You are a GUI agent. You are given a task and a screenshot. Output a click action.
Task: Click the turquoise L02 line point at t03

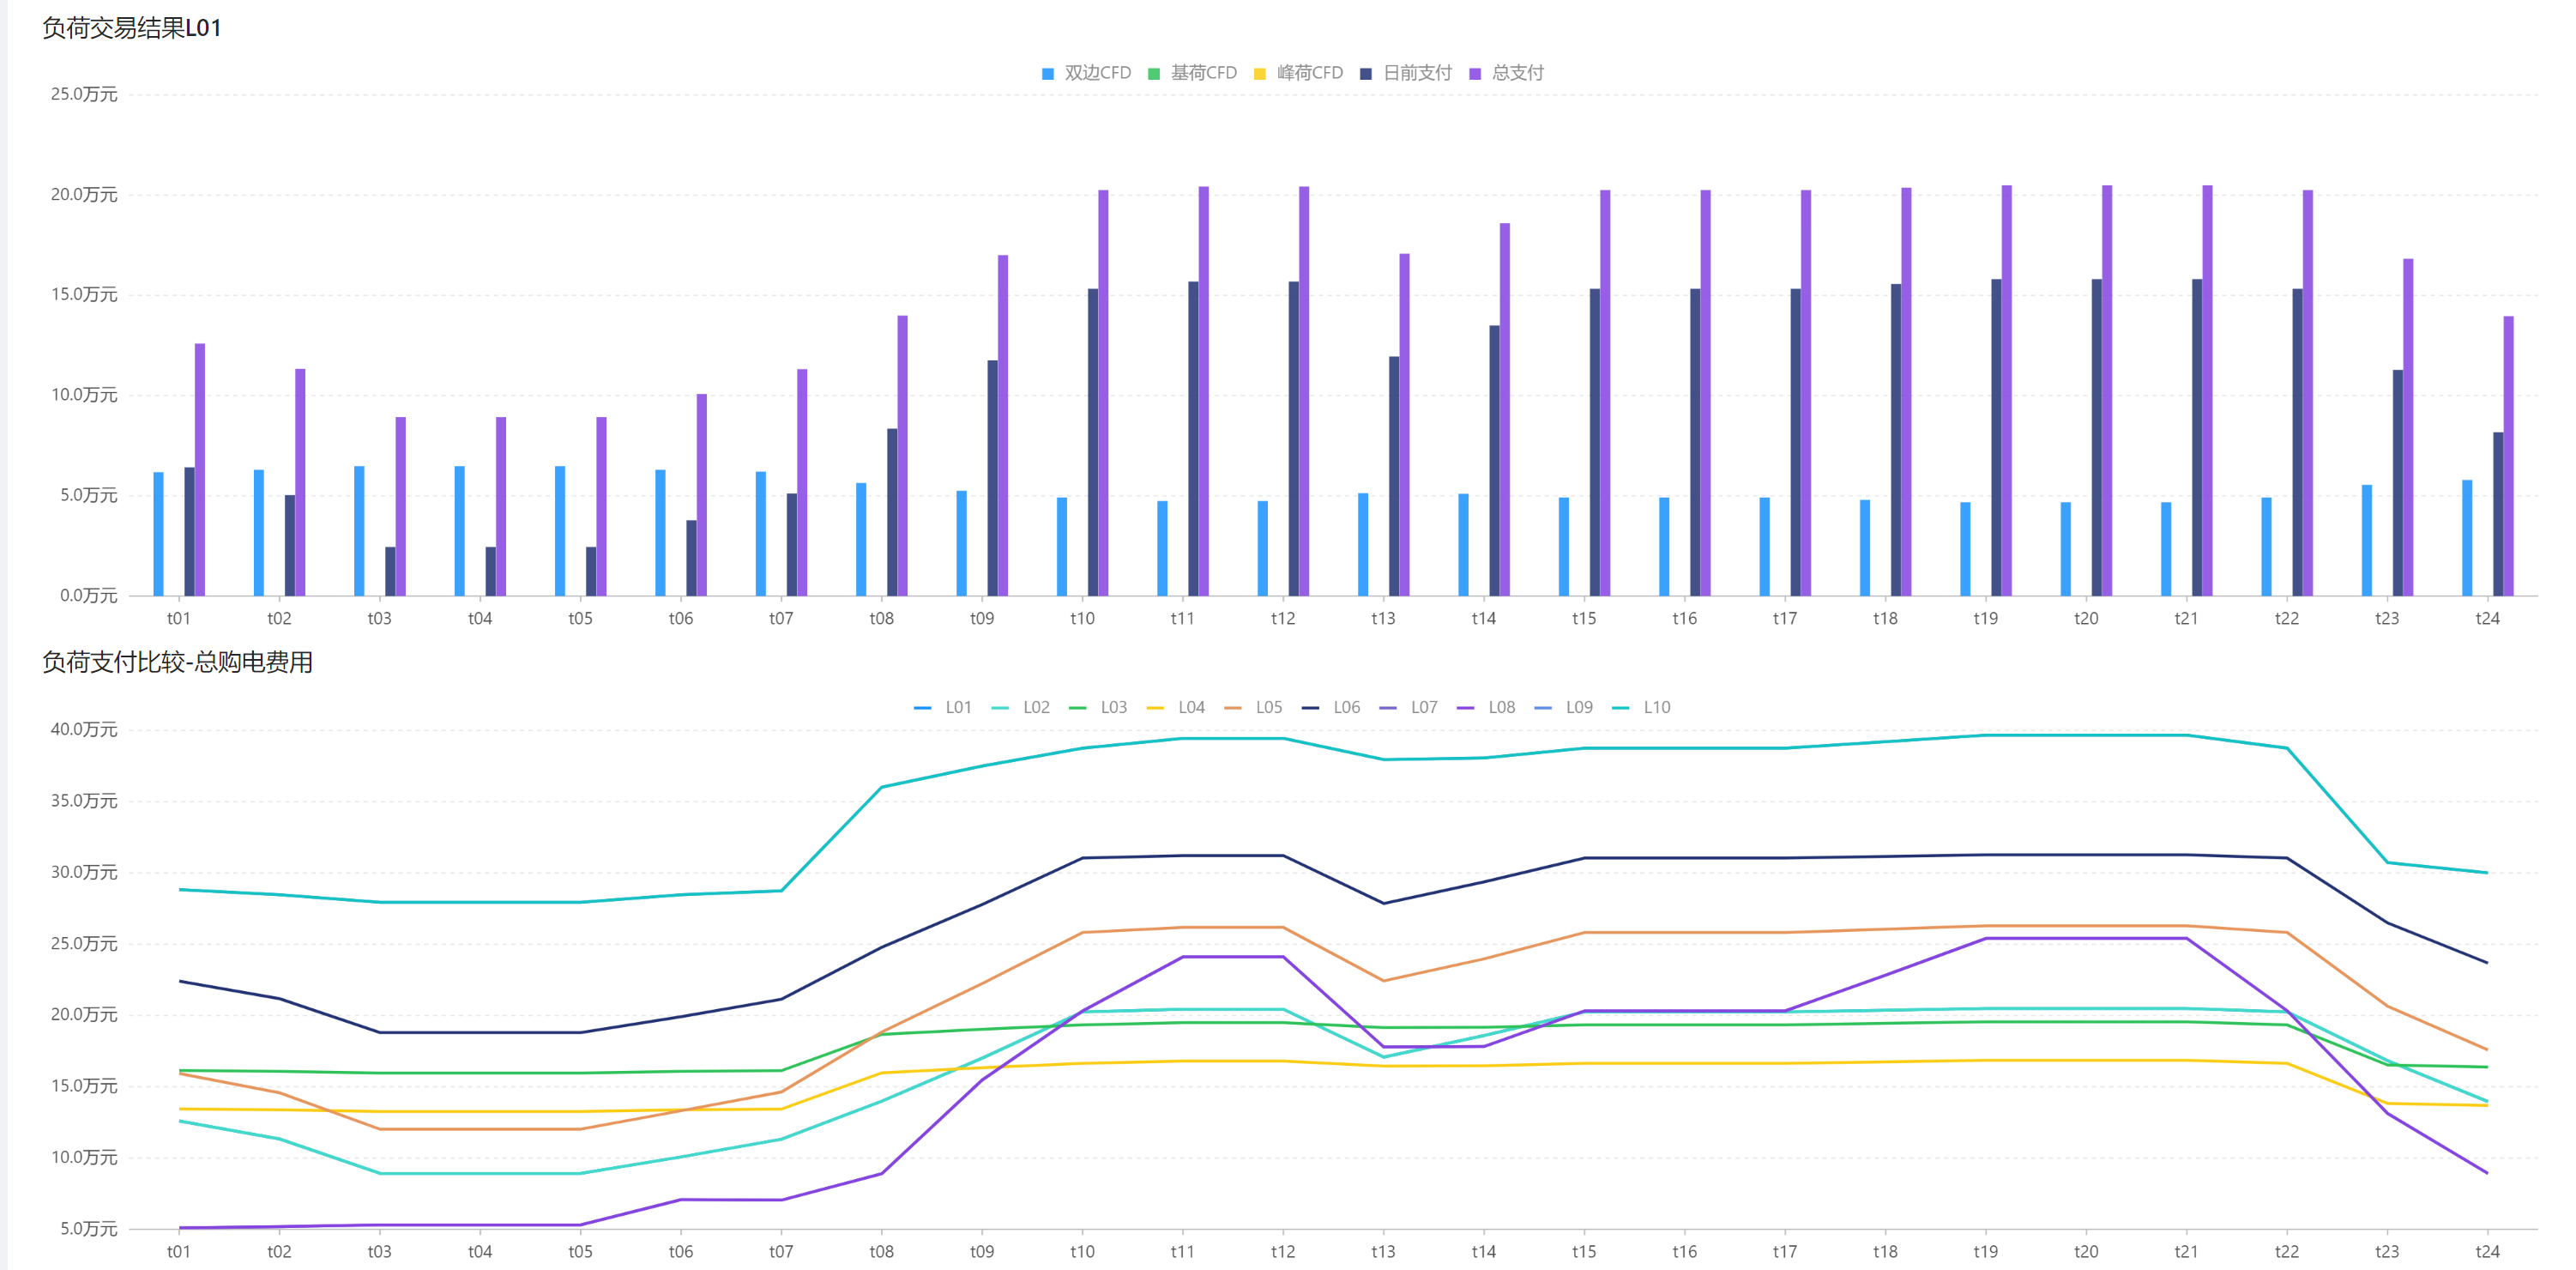coord(380,1173)
